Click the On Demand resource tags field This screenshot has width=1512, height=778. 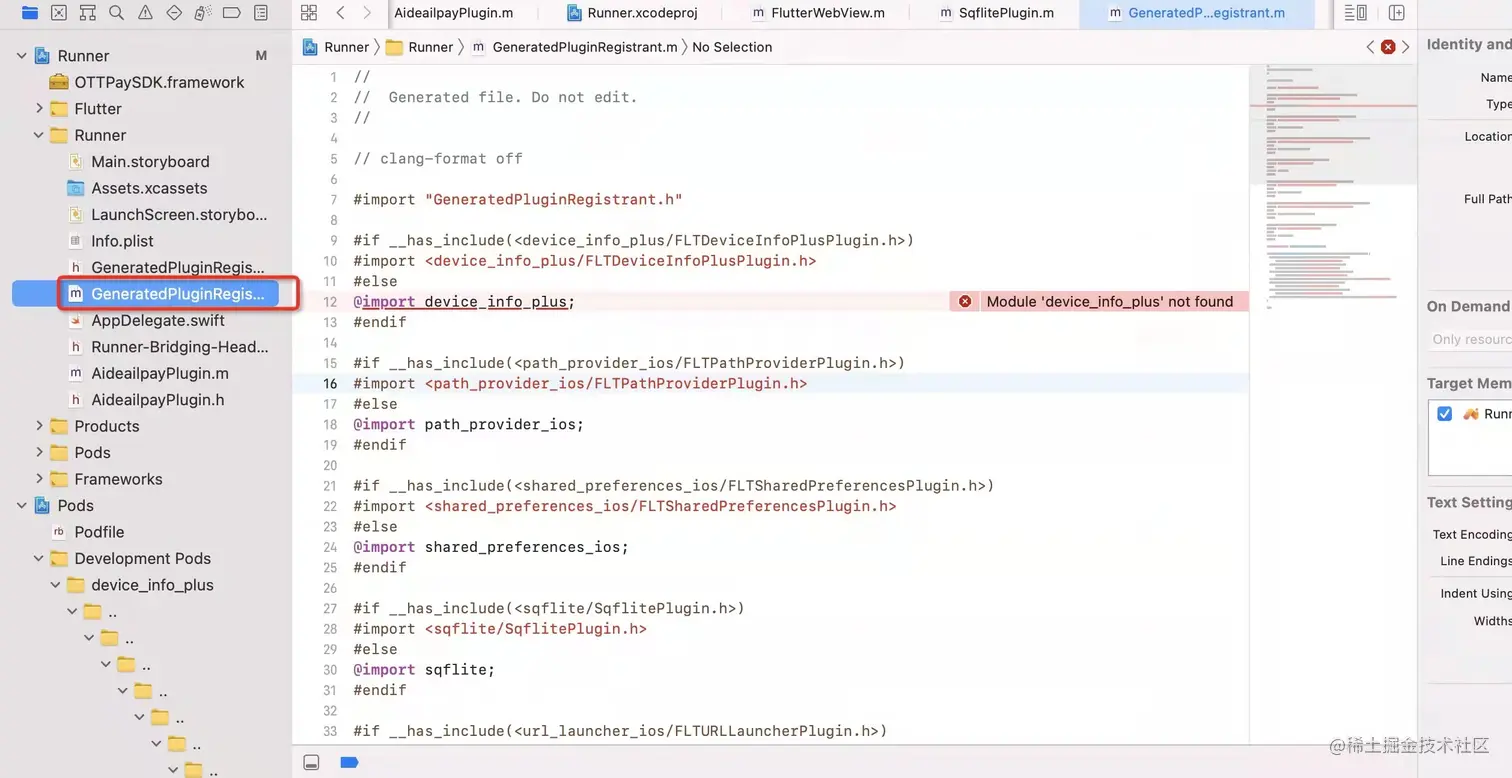pos(1470,339)
